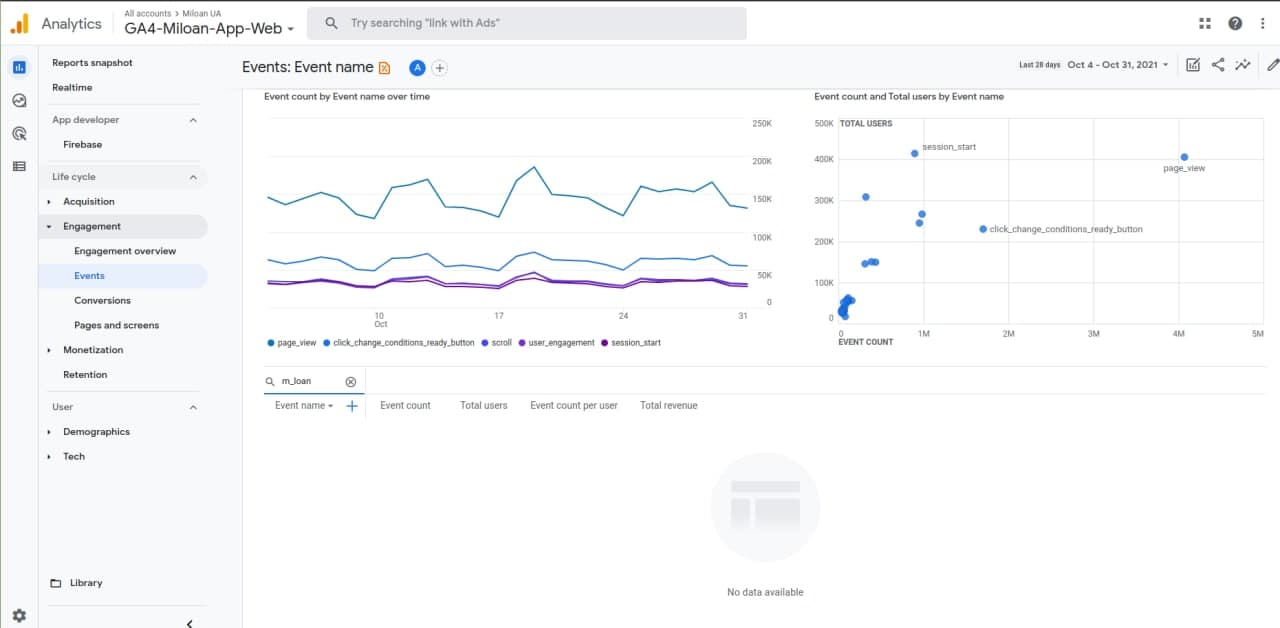Viewport: 1280px width, 628px height.
Task: Click the search bar at top
Action: [x=526, y=23]
